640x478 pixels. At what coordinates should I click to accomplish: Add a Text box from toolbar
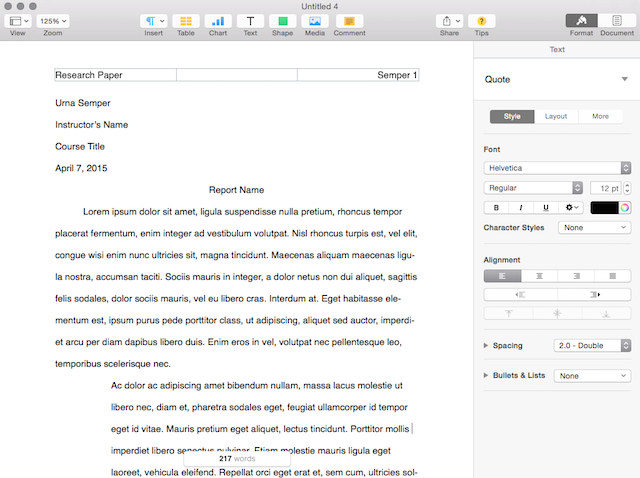pyautogui.click(x=250, y=21)
